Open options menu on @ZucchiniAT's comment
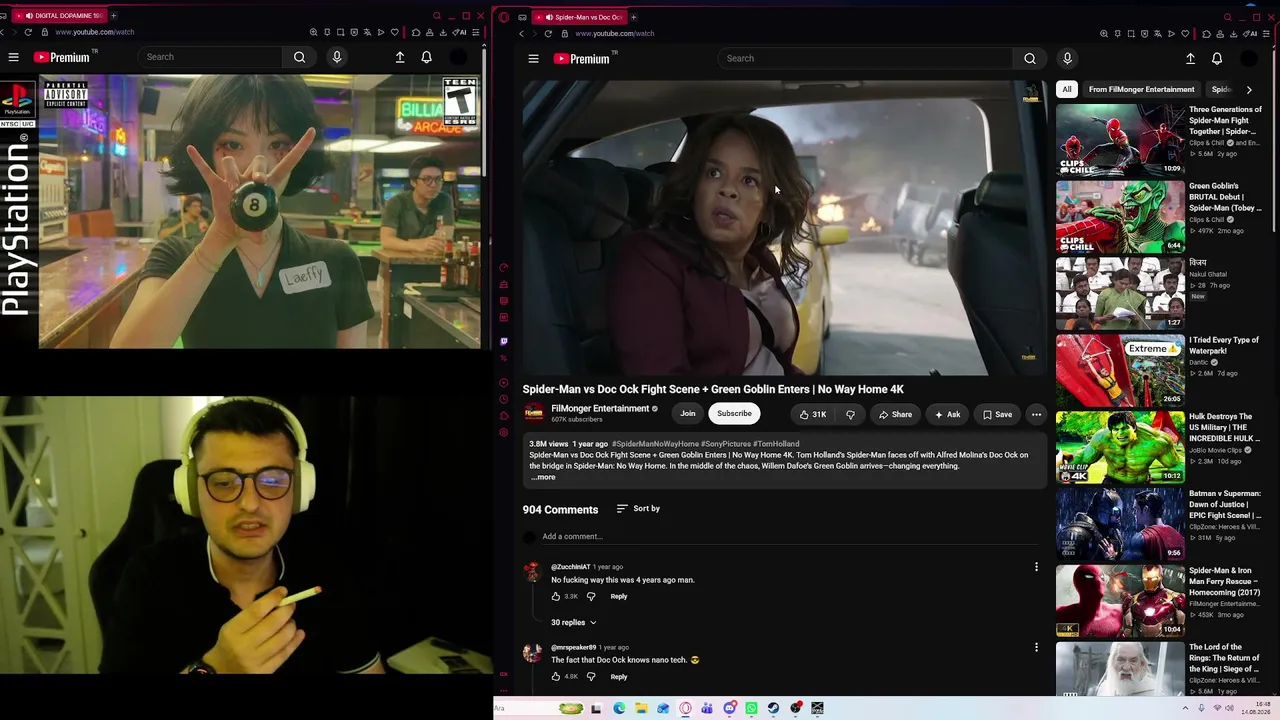The height and width of the screenshot is (720, 1280). click(1036, 567)
